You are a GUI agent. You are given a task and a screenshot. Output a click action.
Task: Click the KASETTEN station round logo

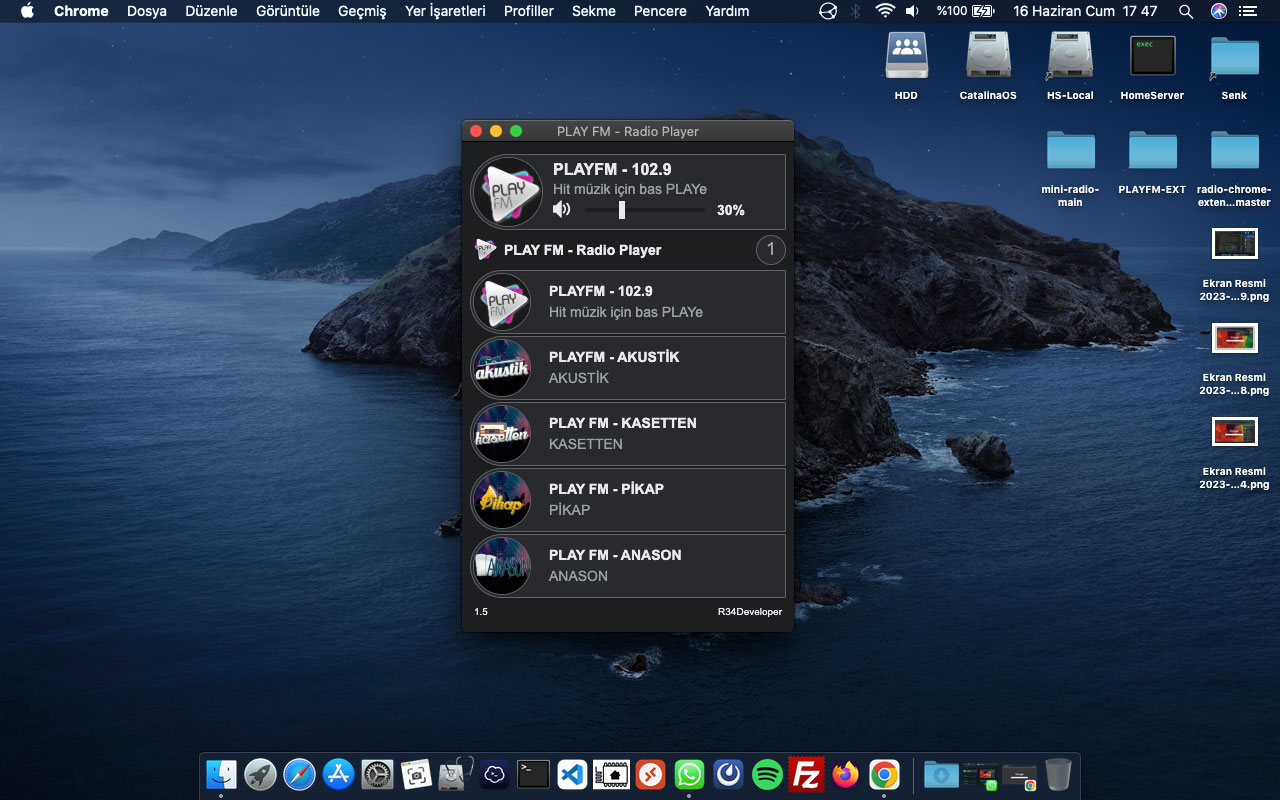(501, 434)
